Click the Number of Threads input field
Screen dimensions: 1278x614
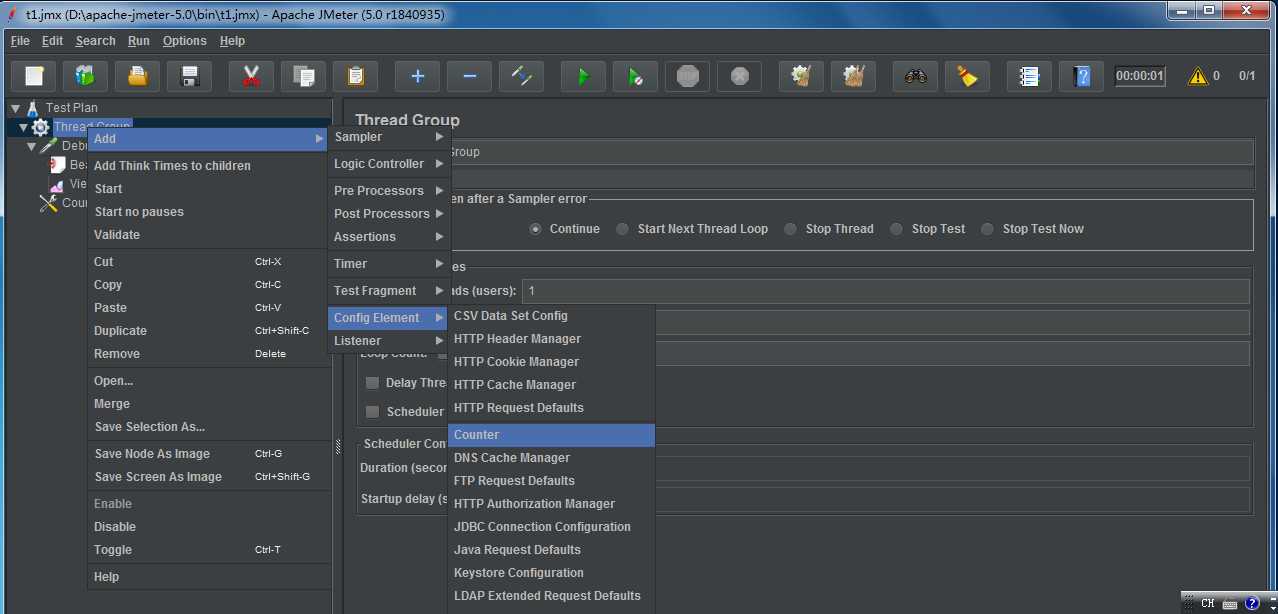886,291
